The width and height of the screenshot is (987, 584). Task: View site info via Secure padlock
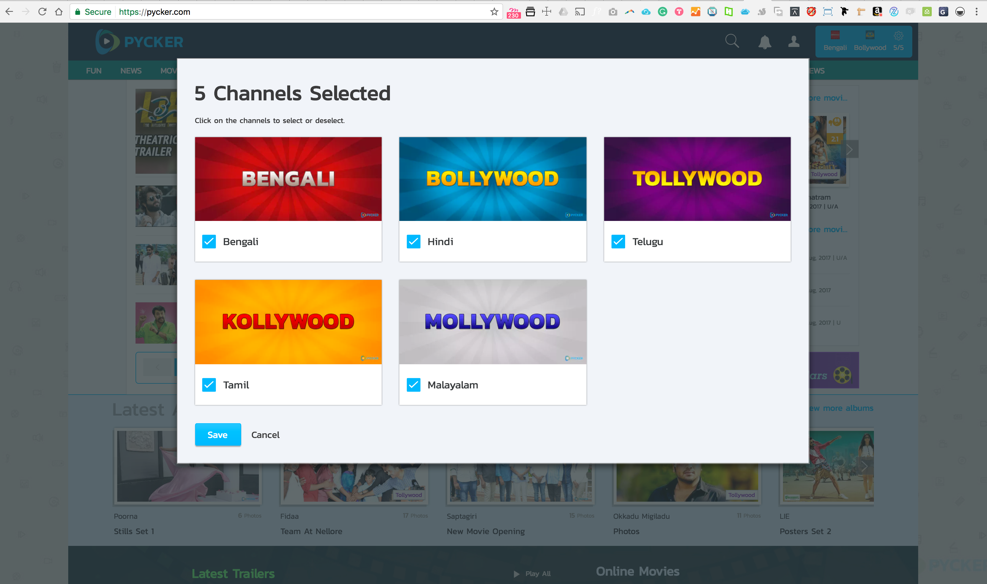pyautogui.click(x=93, y=11)
